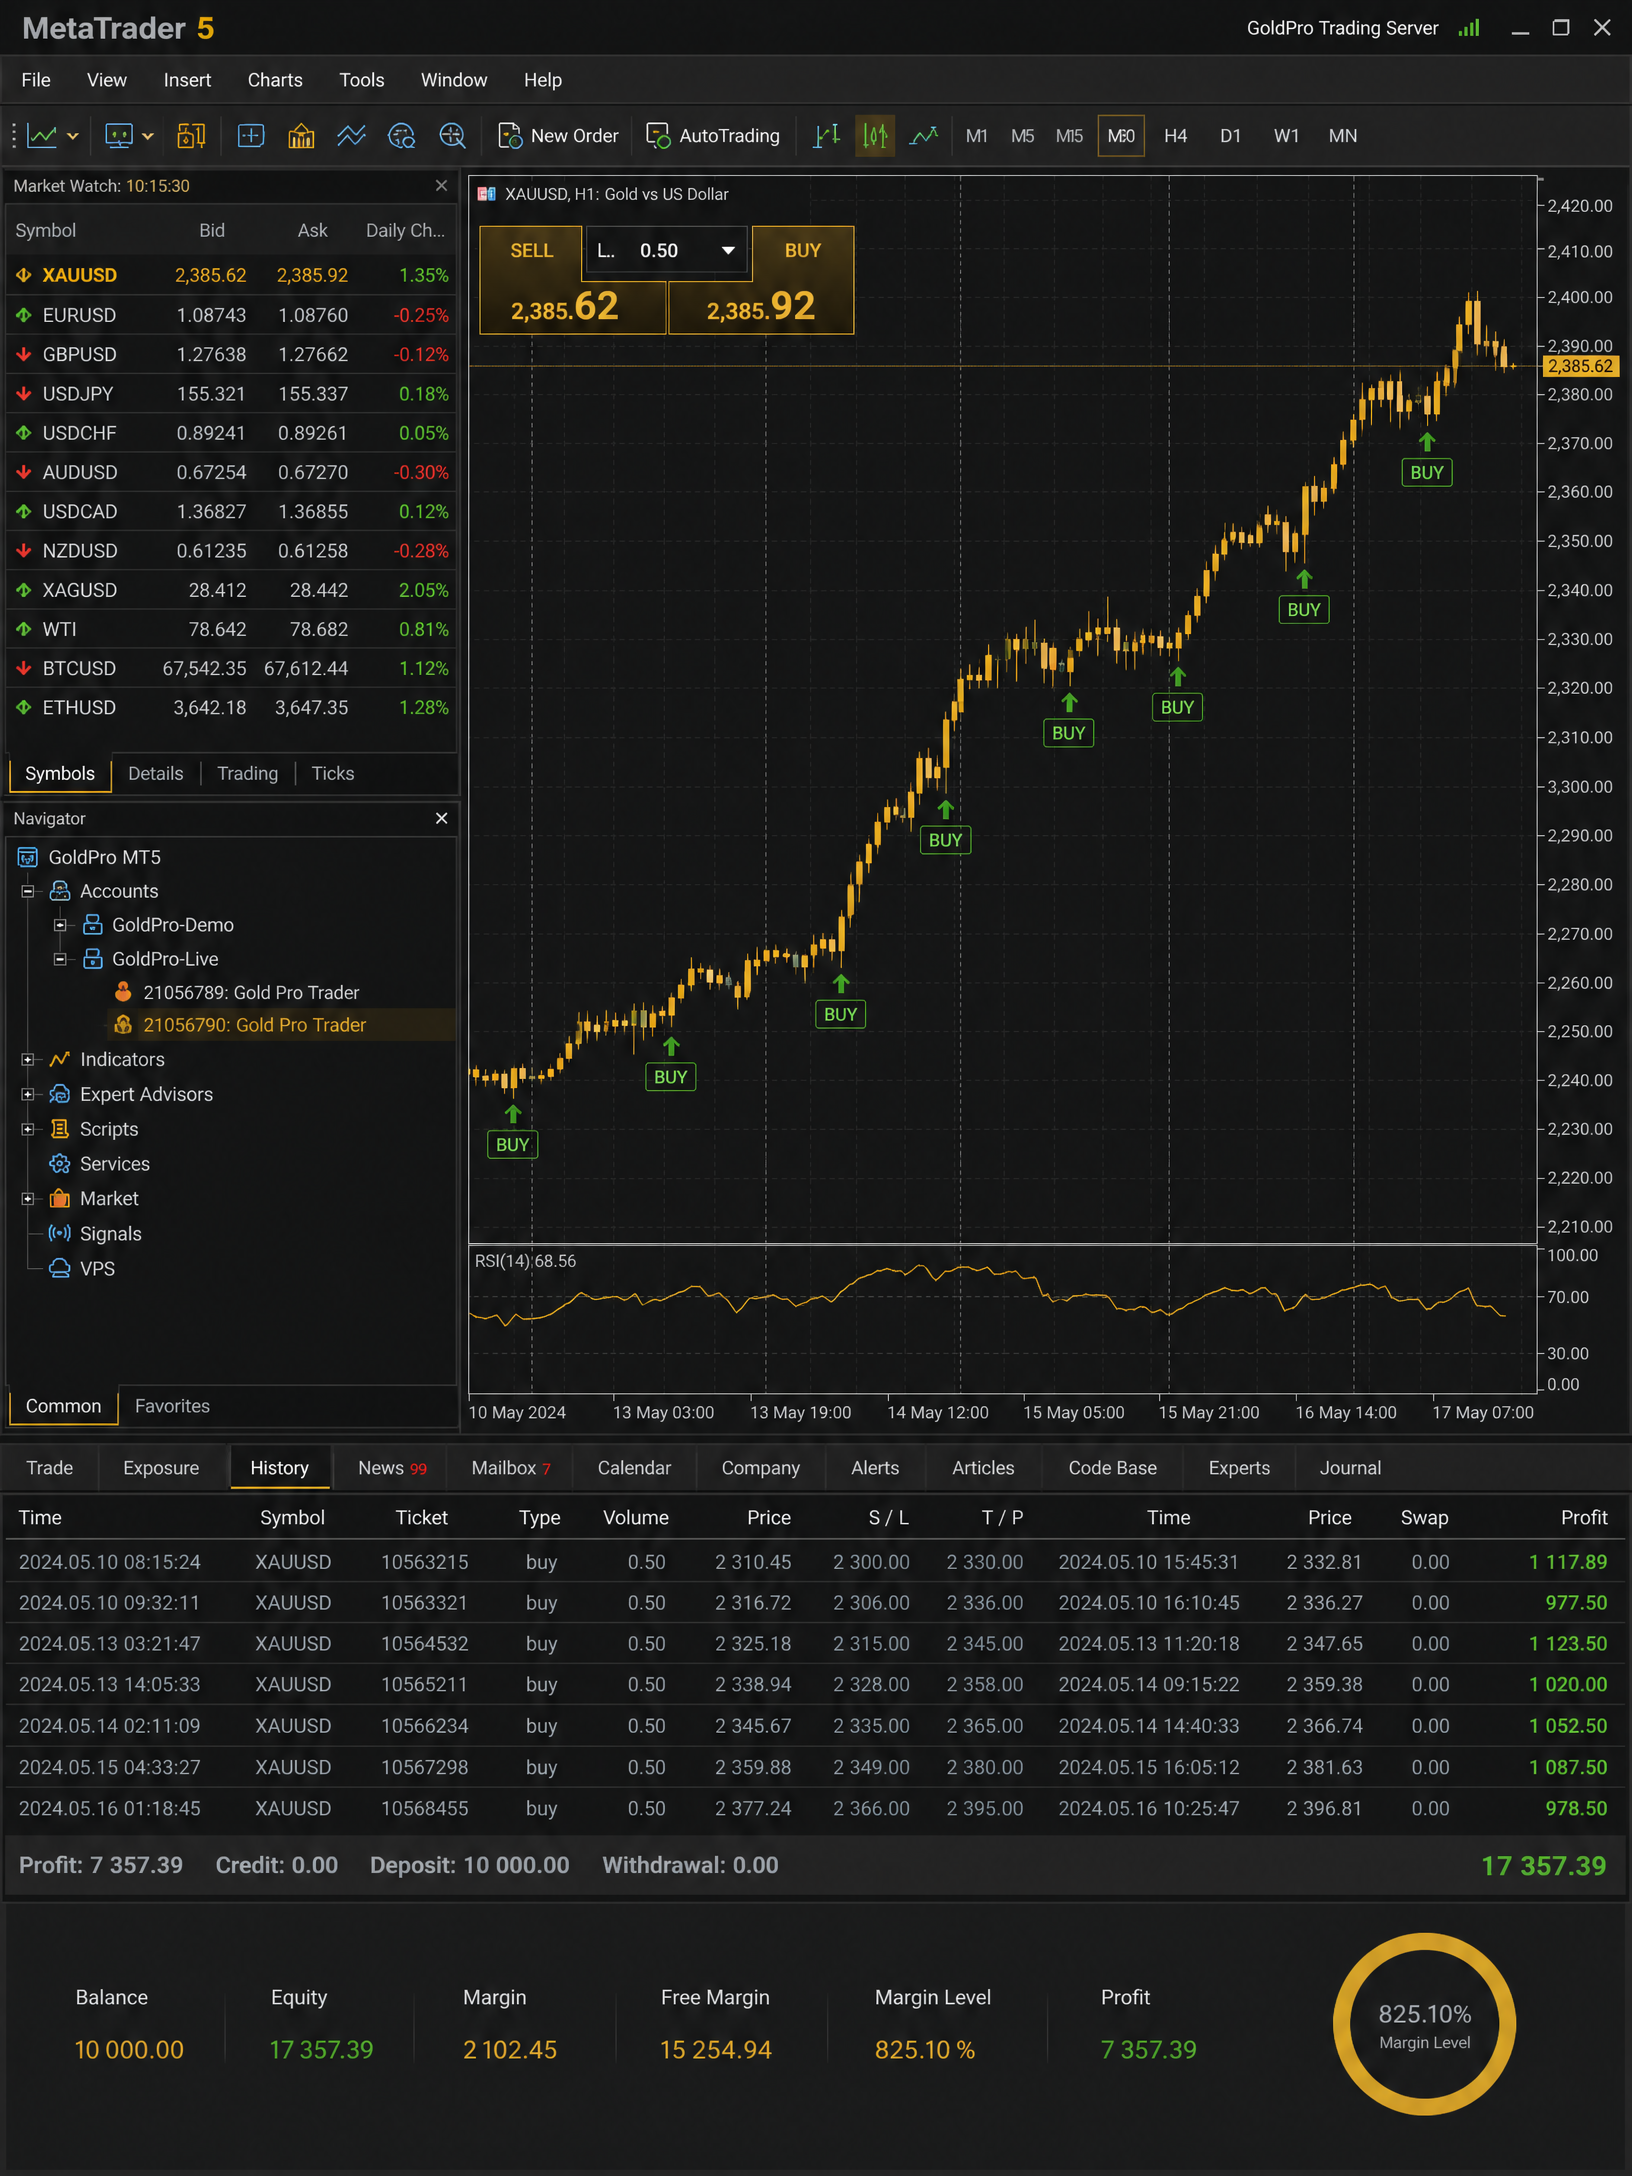1632x2176 pixels.
Task: Collapse the Accounts tree node
Action: pos(28,891)
